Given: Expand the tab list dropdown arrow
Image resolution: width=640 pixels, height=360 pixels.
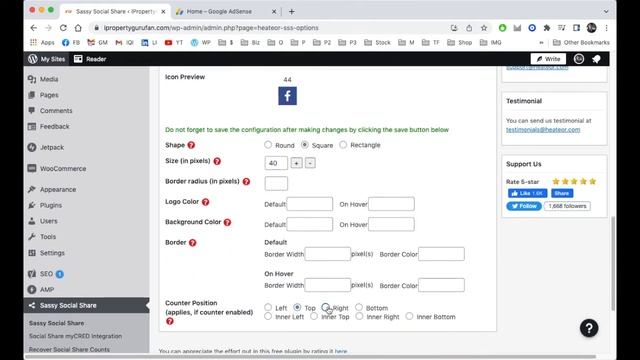Looking at the screenshot, I should point(606,11).
